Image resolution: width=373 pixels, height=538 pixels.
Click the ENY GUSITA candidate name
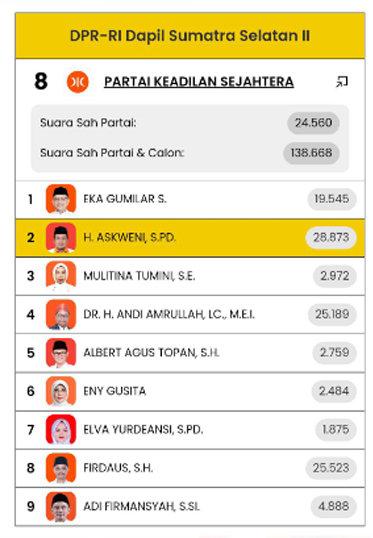[115, 391]
